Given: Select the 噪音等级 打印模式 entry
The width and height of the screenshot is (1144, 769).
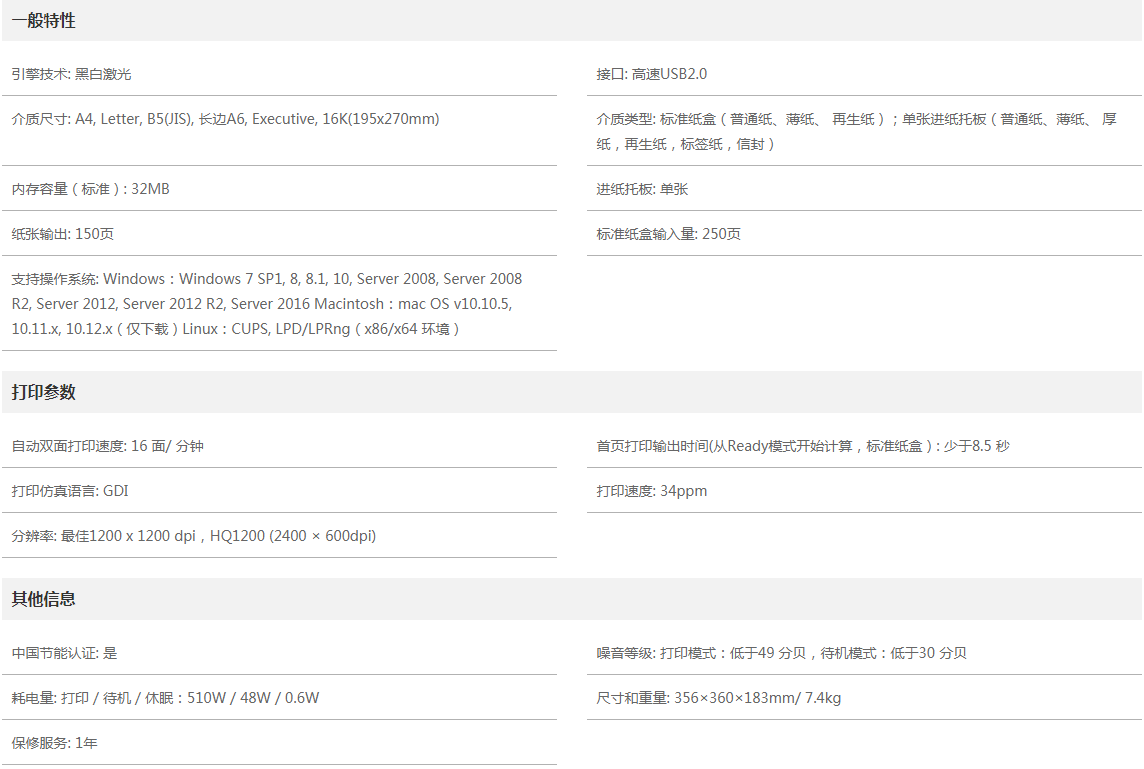Looking at the screenshot, I should [782, 653].
